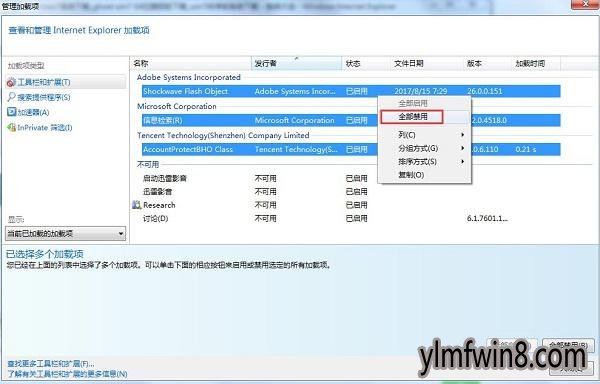The height and width of the screenshot is (384, 600).
Task: Select the AccountProtectBHO Class add-on row
Action: (x=351, y=149)
